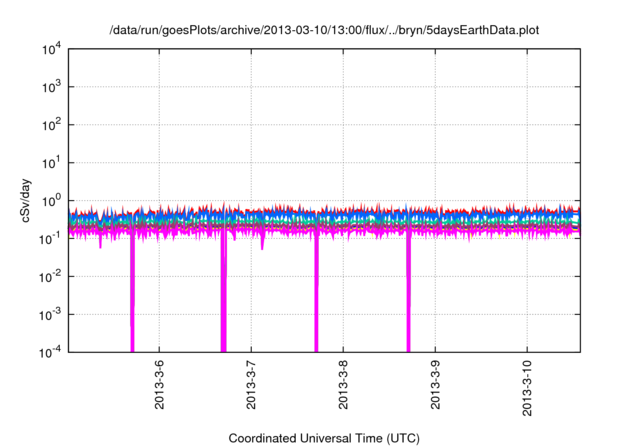The image size is (640, 448).
Task: Click the 10^-3 y-axis tick label
Action: pos(51,315)
